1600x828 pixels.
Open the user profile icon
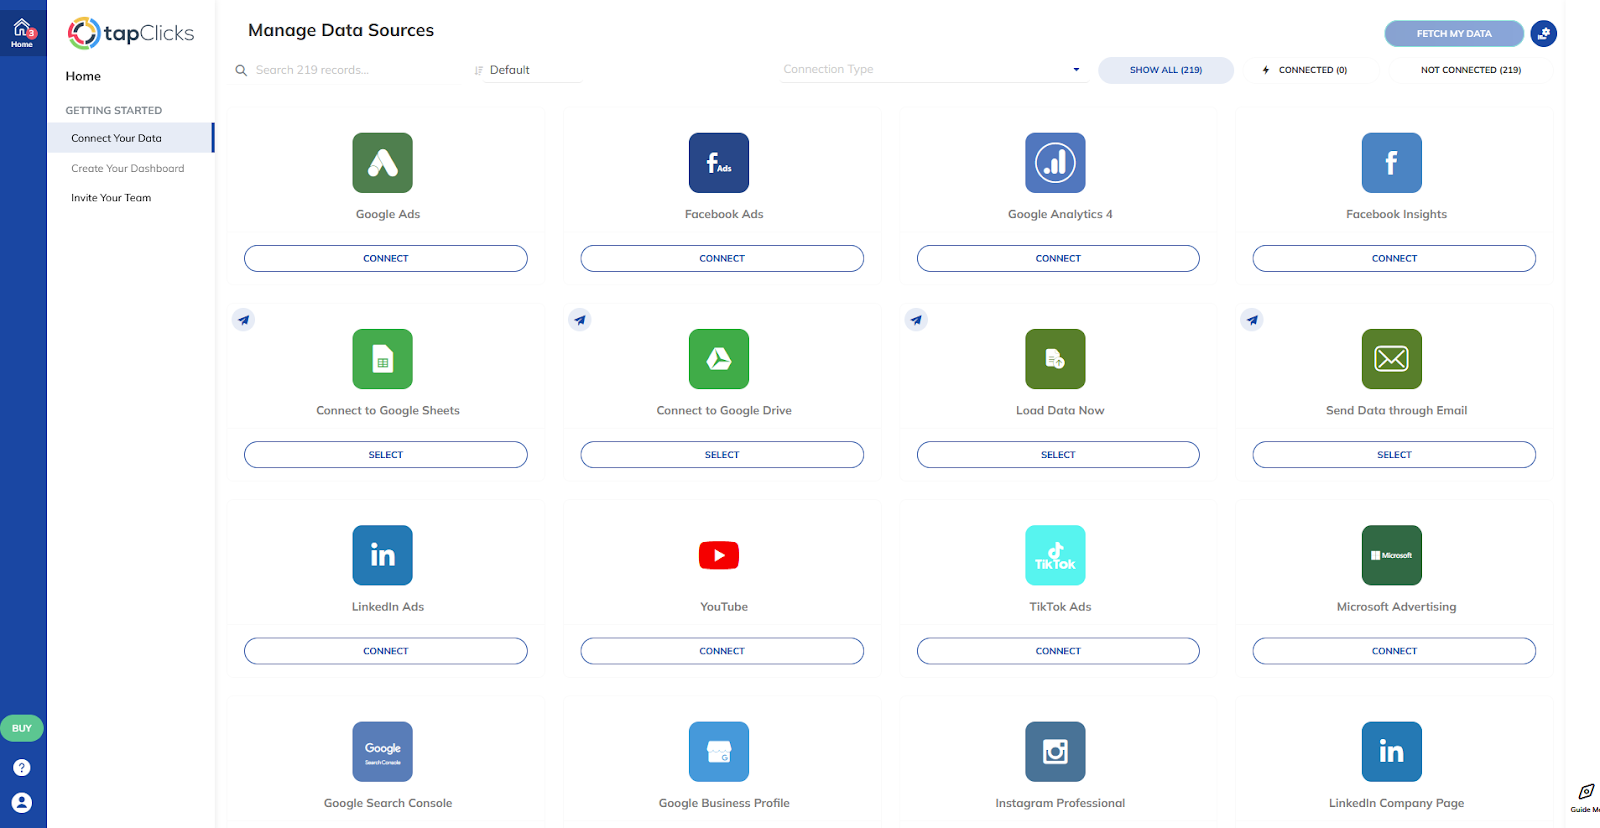22,803
